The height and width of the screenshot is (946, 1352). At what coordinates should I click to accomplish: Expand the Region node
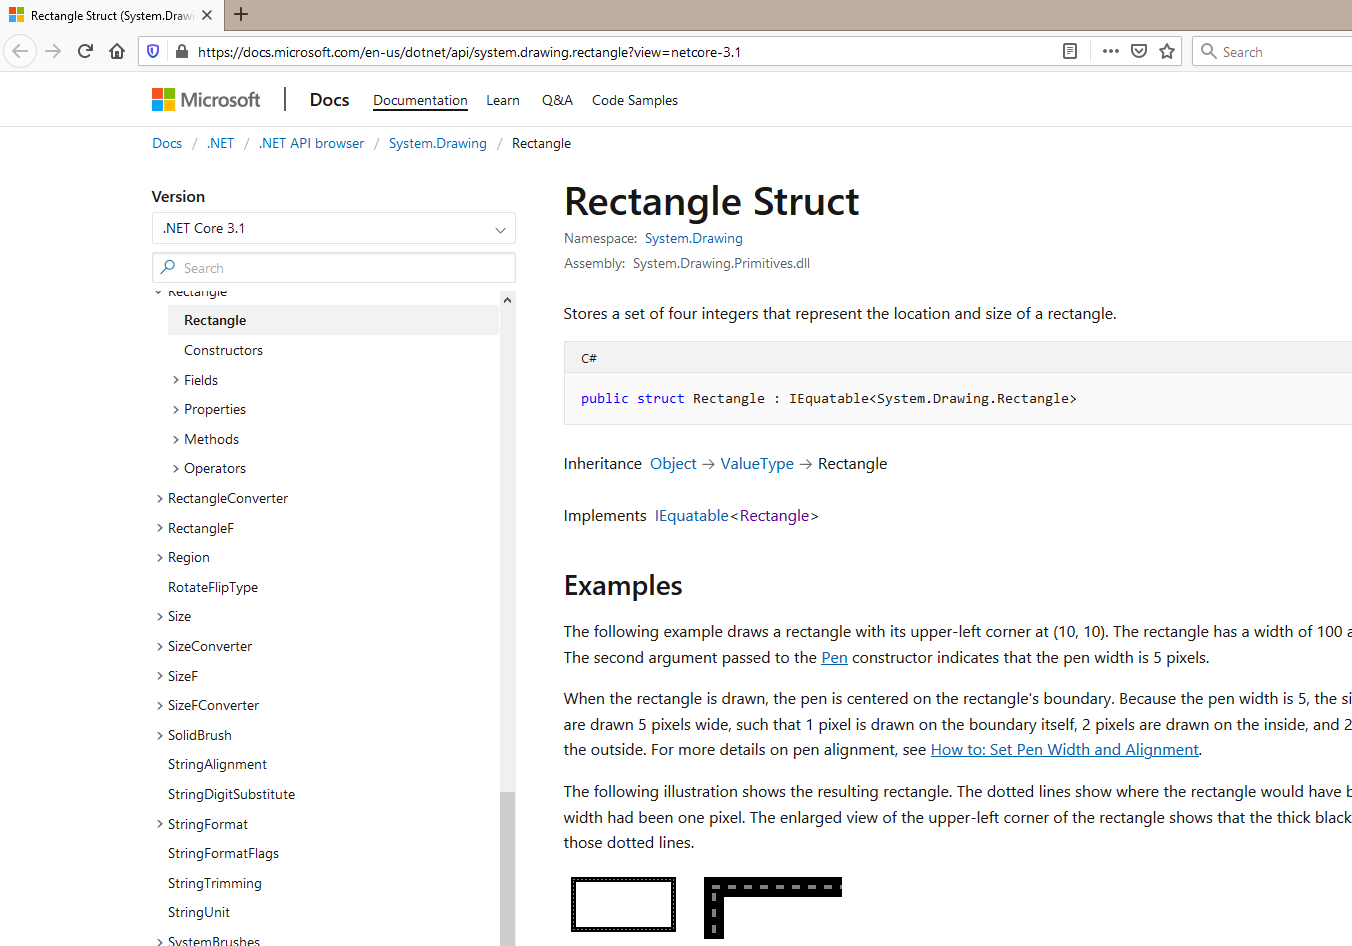160,557
